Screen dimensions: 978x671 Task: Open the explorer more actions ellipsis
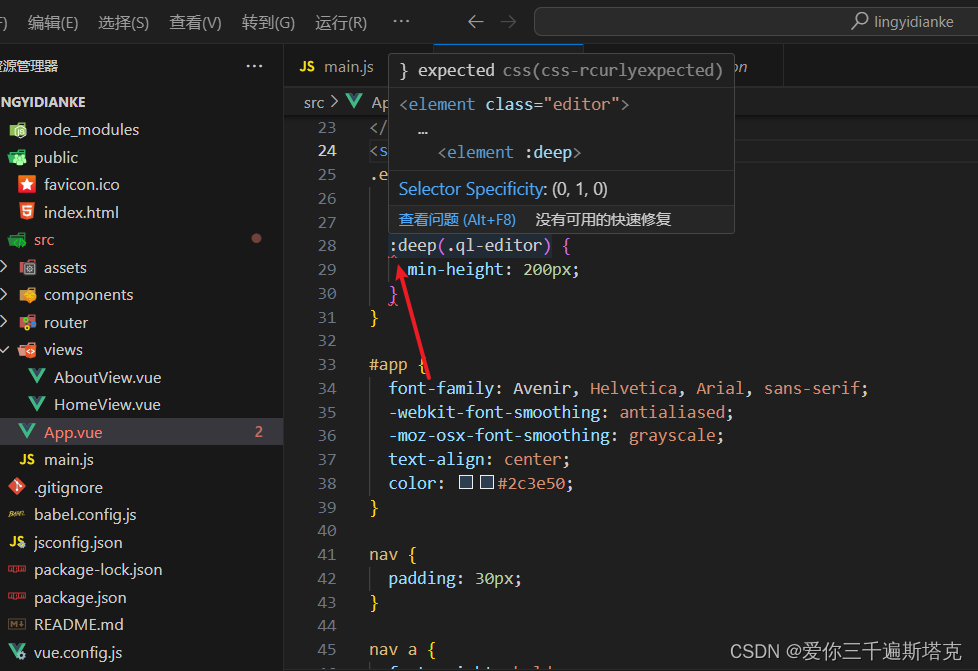coord(253,65)
